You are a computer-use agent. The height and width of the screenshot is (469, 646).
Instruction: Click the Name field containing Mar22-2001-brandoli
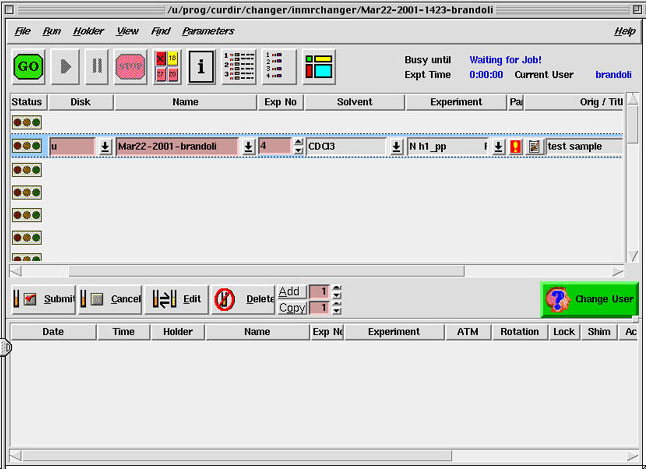tap(177, 146)
